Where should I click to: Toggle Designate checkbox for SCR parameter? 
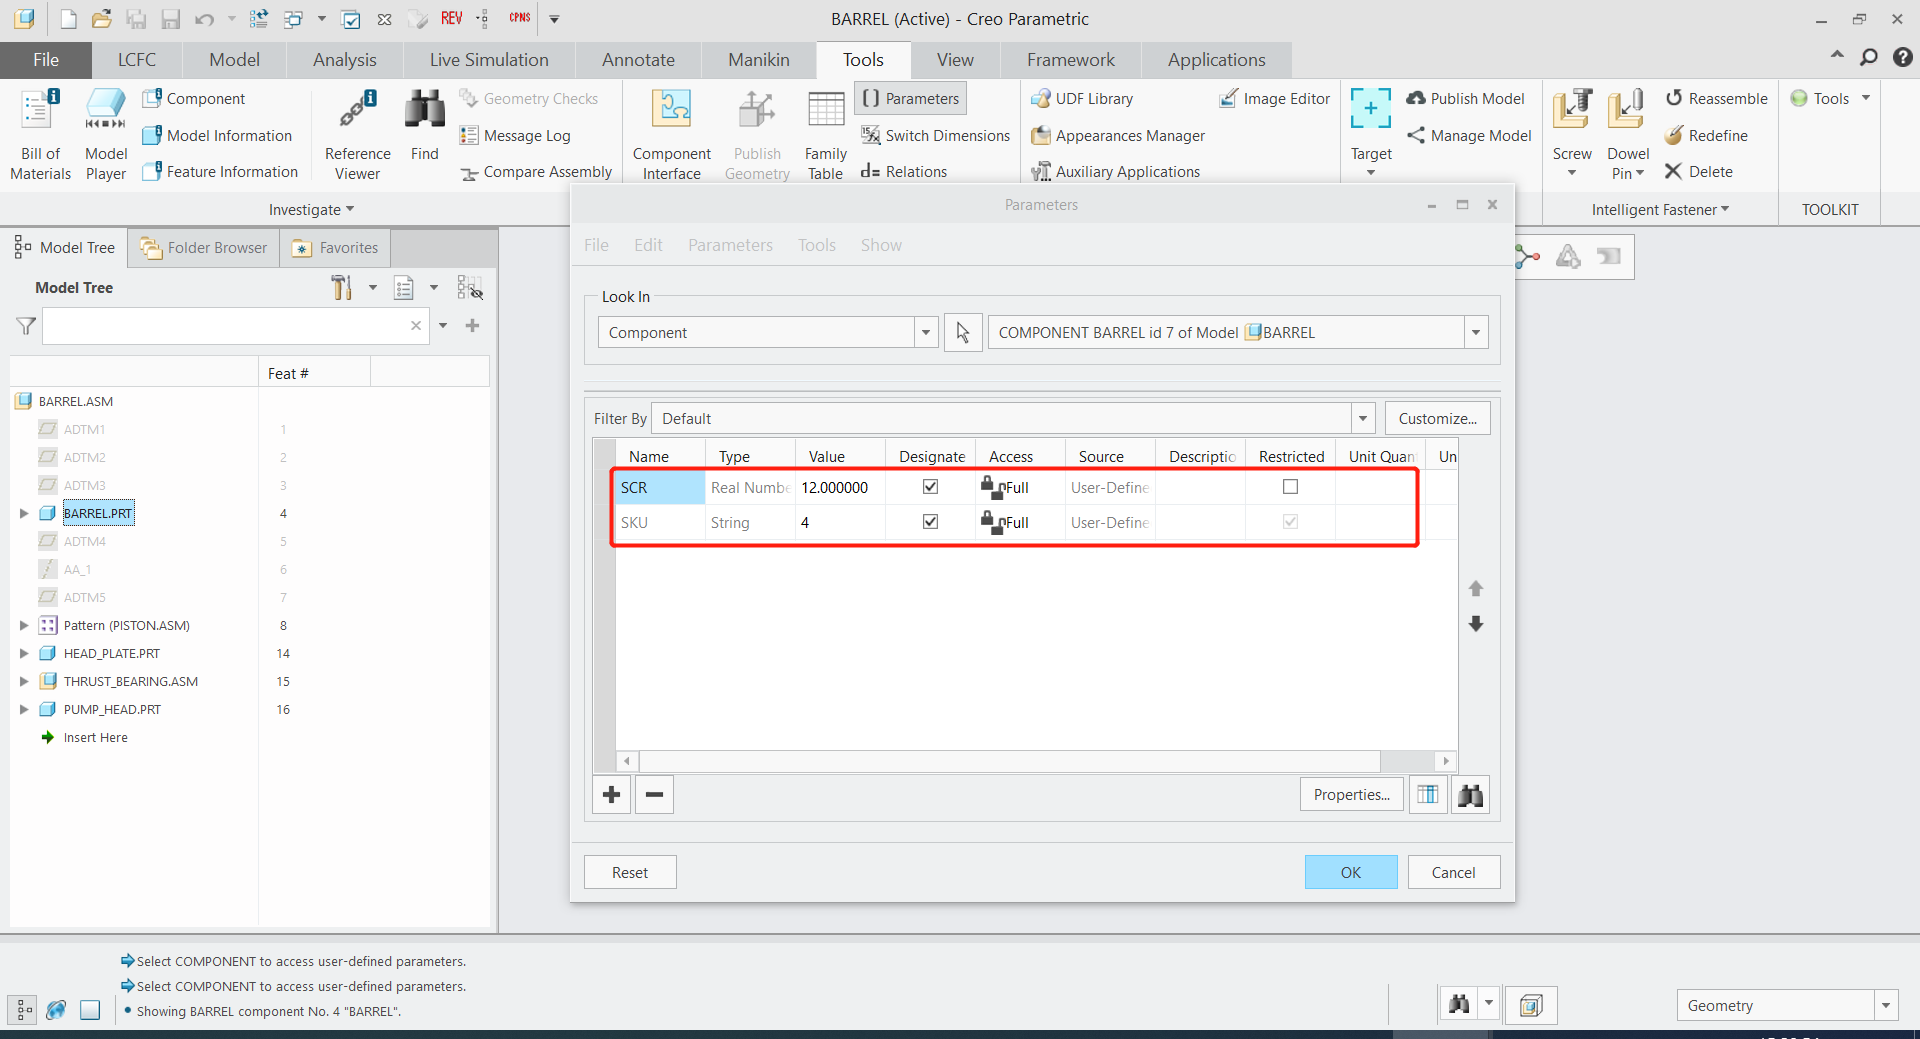coord(930,487)
